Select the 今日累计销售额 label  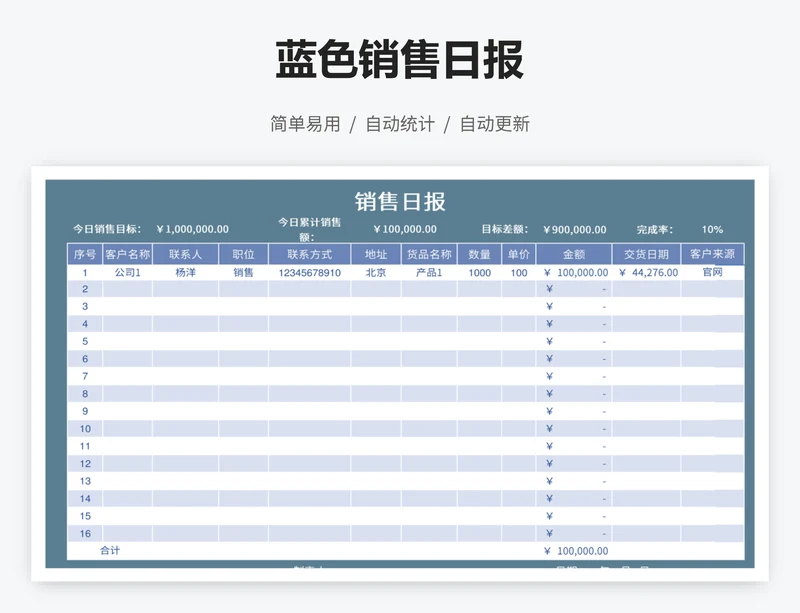(310, 230)
